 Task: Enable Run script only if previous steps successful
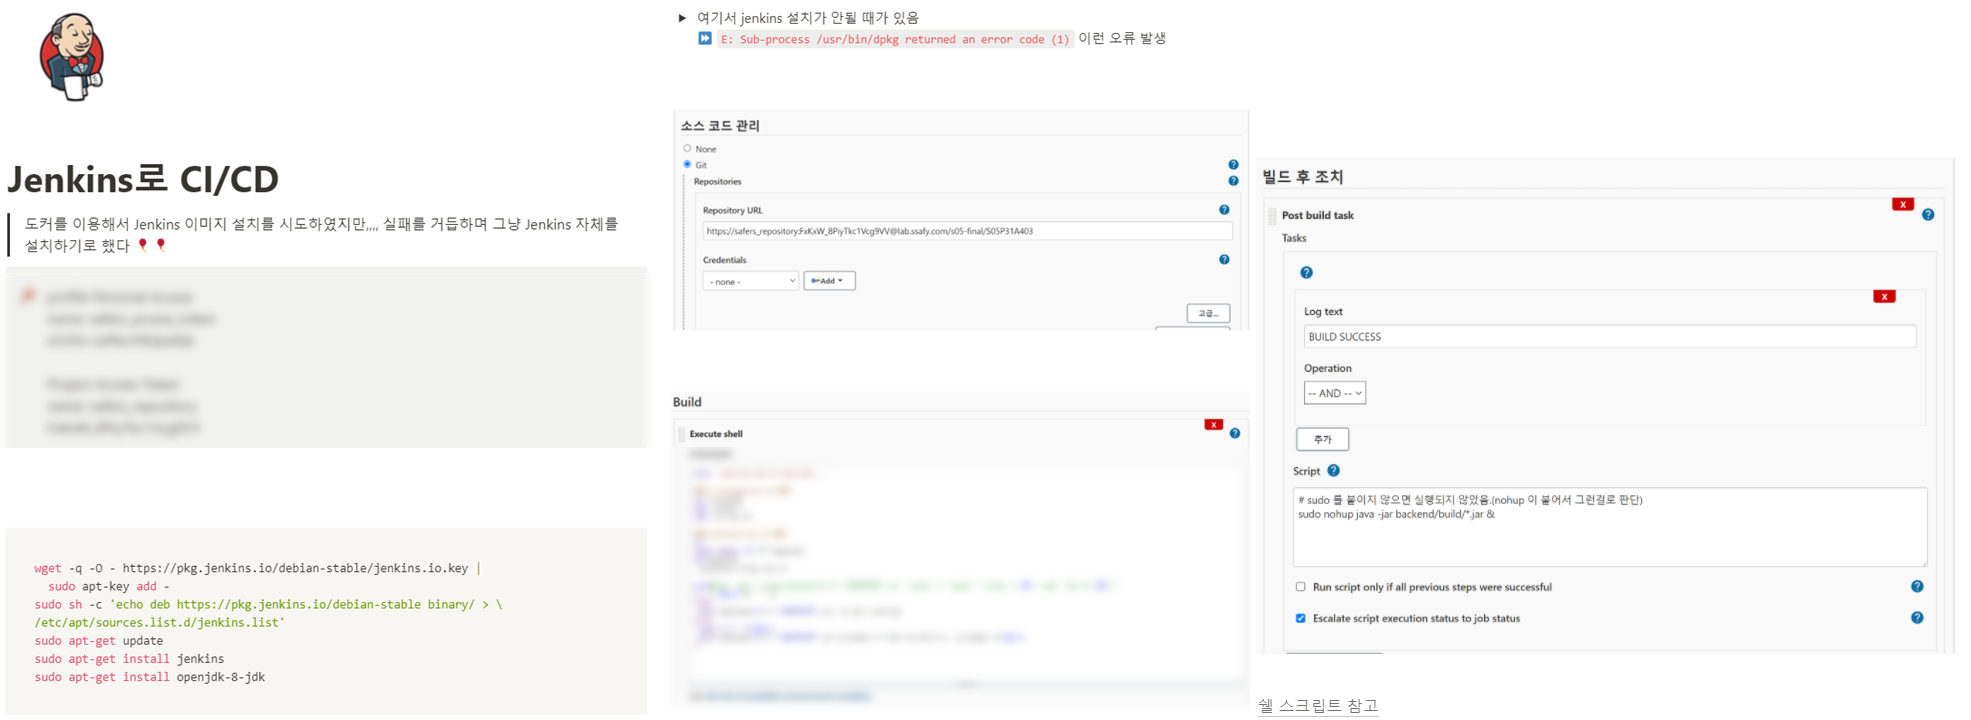1300,587
